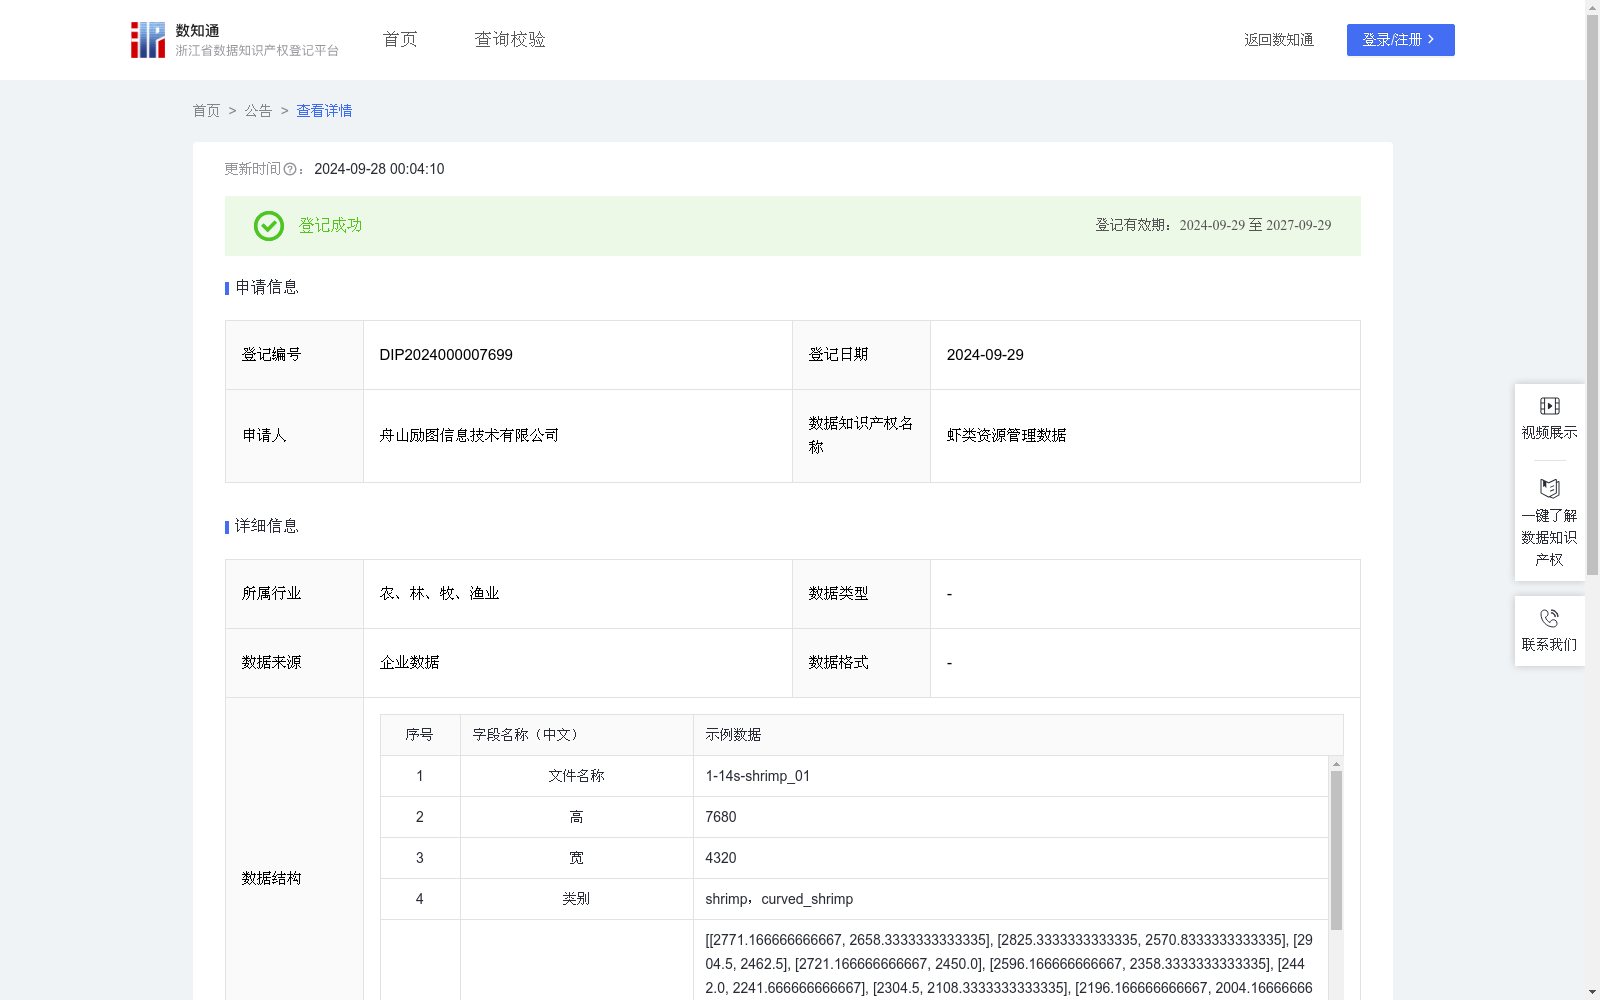Click the 序号 column header

pyautogui.click(x=419, y=735)
